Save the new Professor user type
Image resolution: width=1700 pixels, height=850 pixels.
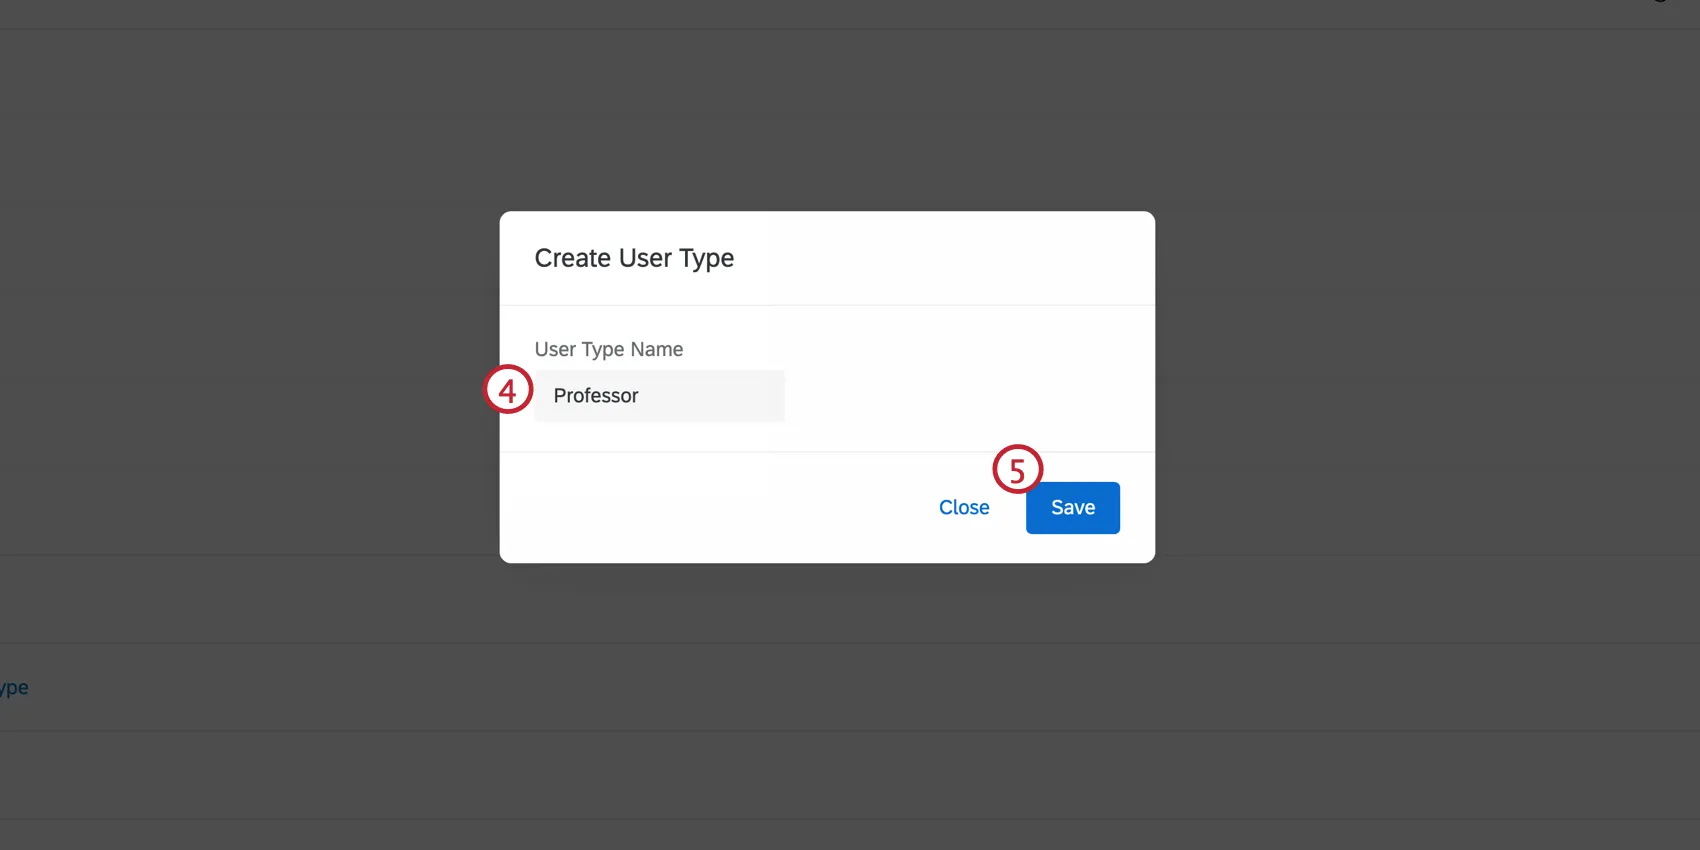tap(1072, 508)
